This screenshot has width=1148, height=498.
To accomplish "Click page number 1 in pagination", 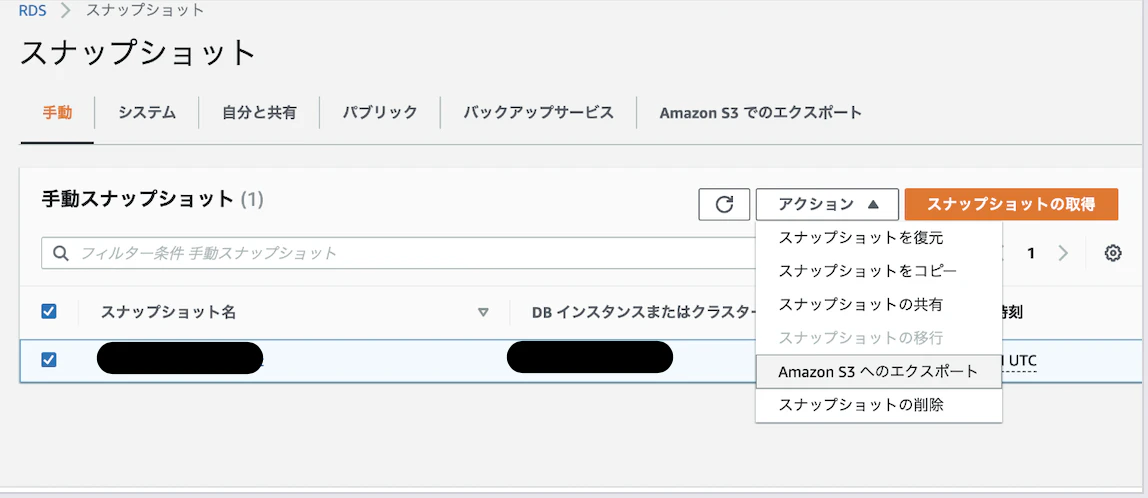I will click(1030, 253).
